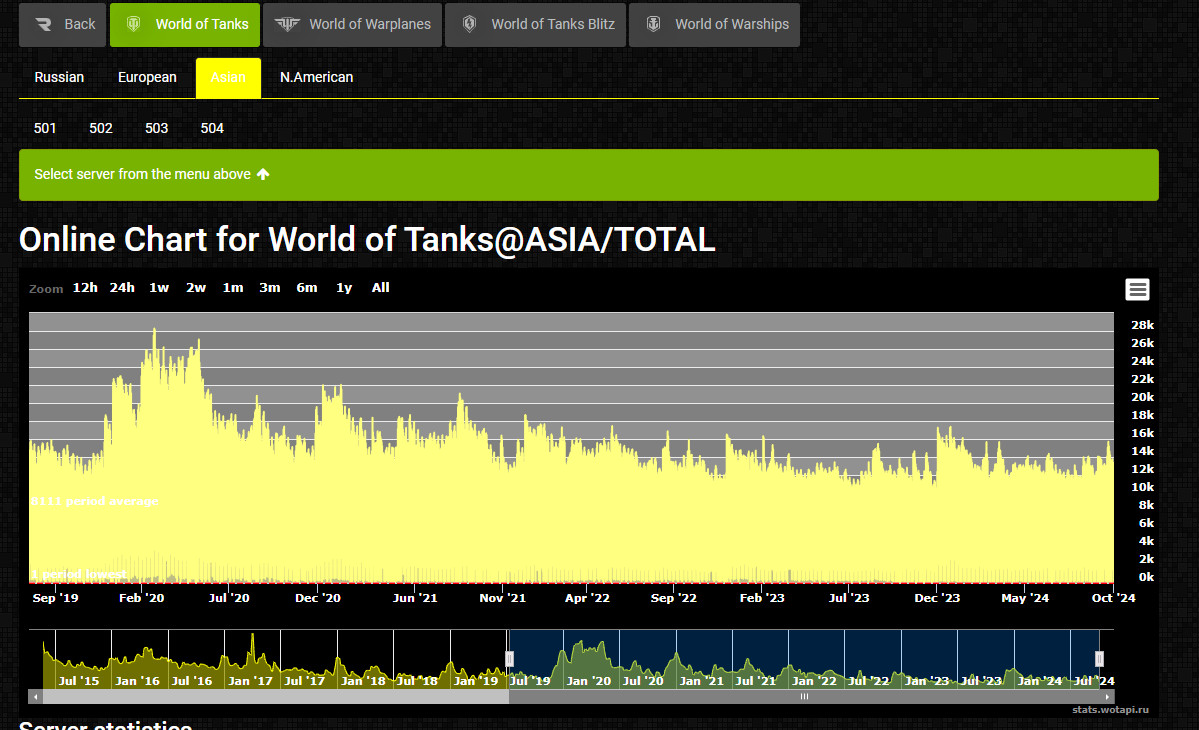Click the navigator scrollbar left arrow
Screen dimensions: 1199x730
click(x=35, y=697)
